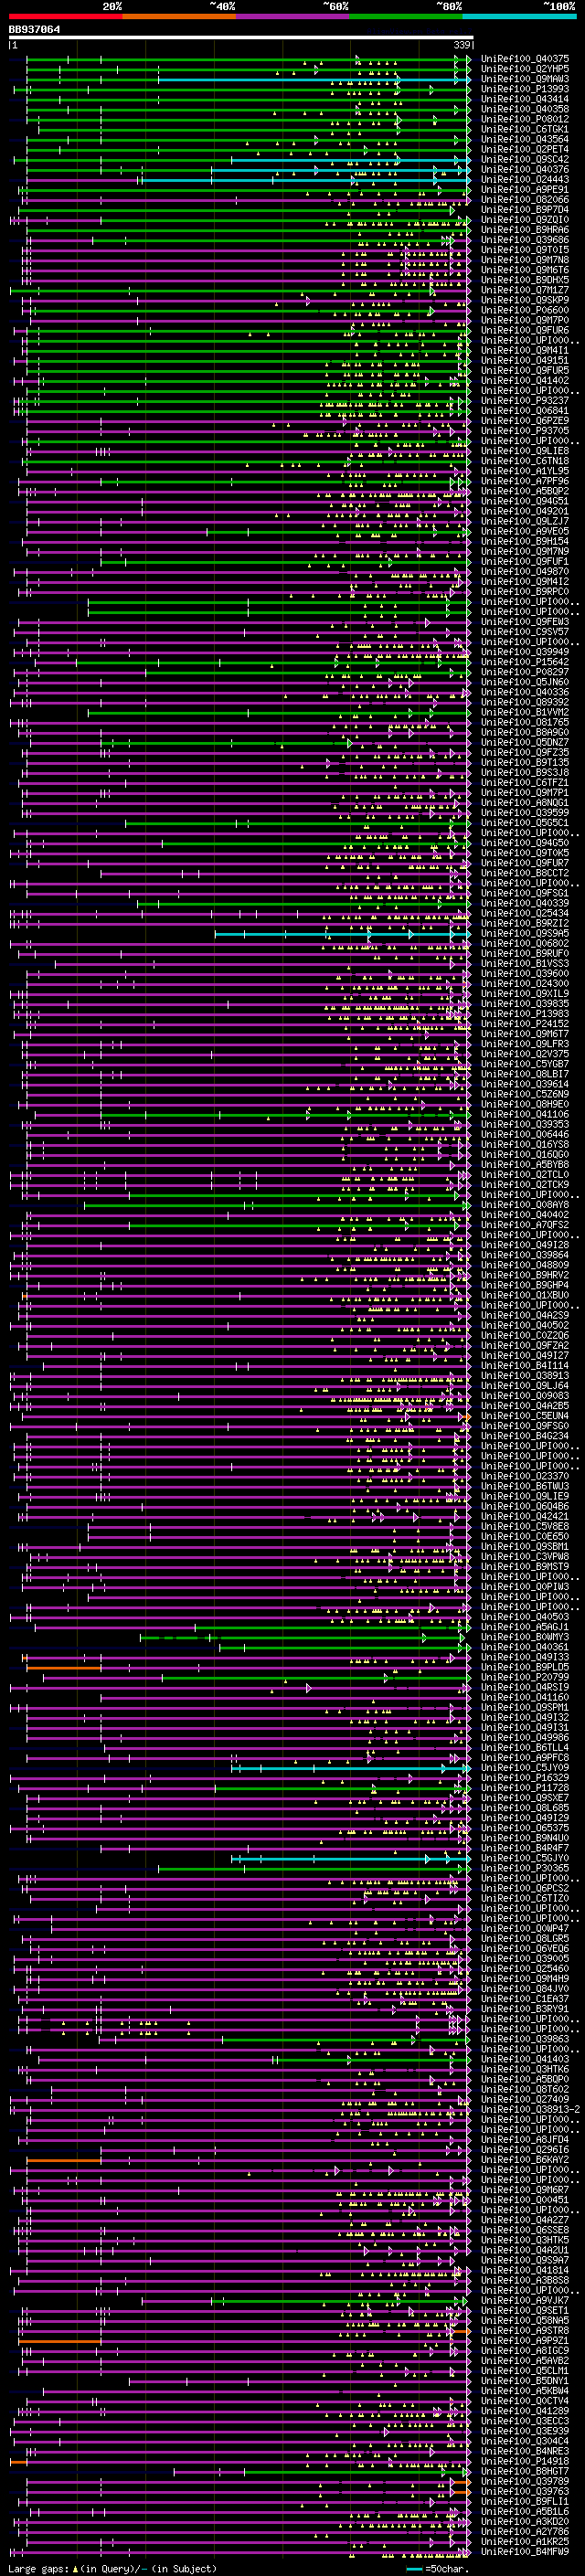
Task: Choose entry UniRef100_A9VJK7
Action: point(525,2301)
